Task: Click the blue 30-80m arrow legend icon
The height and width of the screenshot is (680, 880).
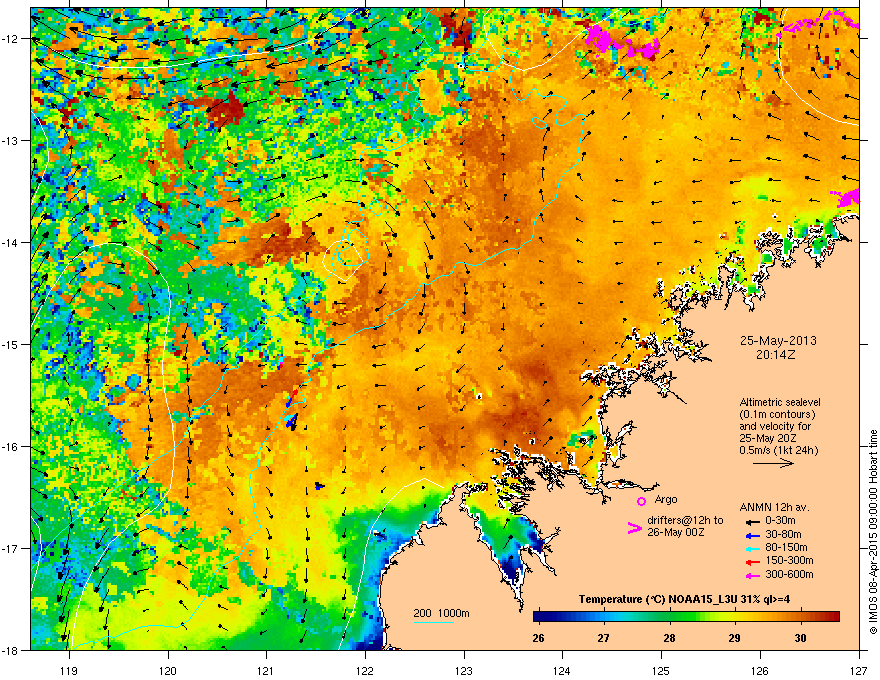Action: [x=751, y=535]
